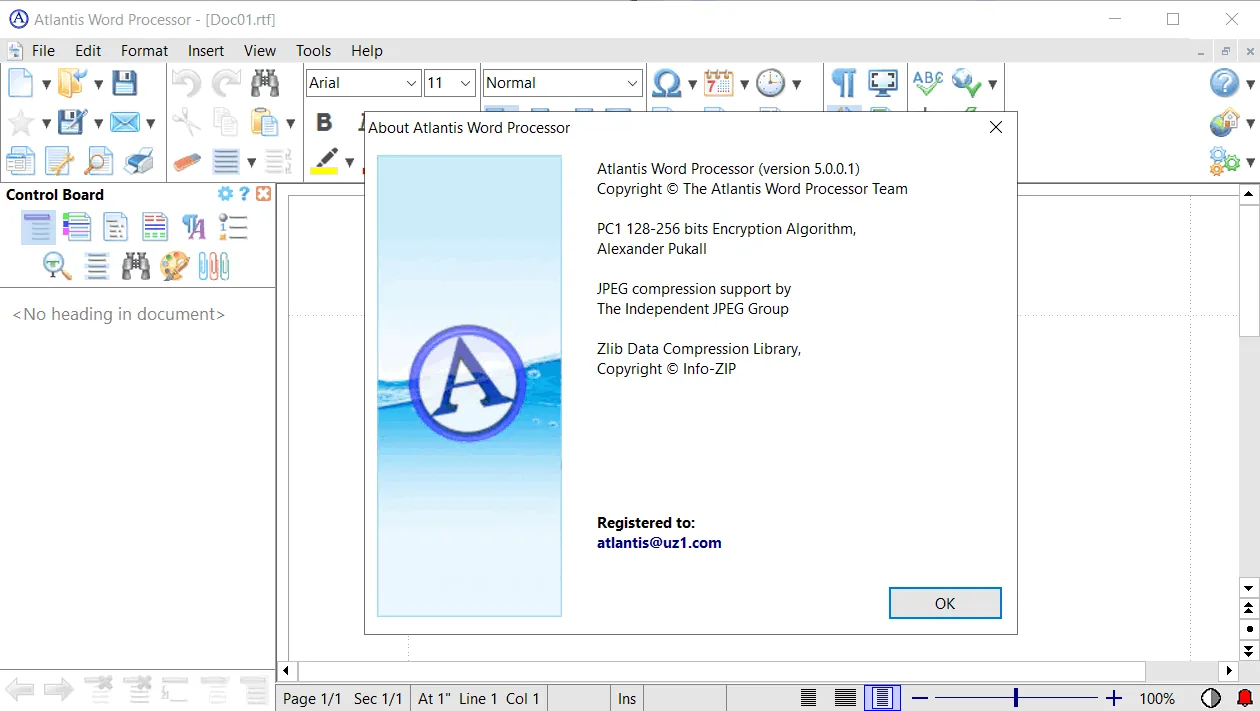Select Print Layout view in status bar
Viewport: 1260px width, 711px height.
click(x=882, y=698)
